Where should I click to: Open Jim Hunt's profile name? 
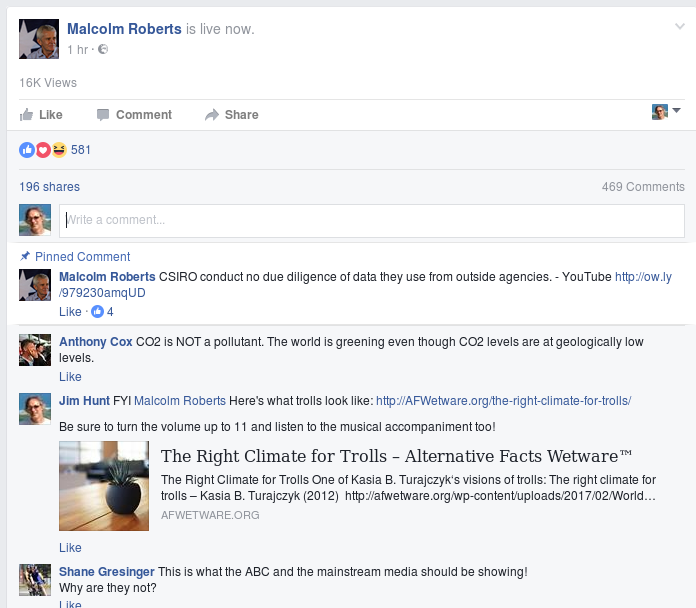84,401
